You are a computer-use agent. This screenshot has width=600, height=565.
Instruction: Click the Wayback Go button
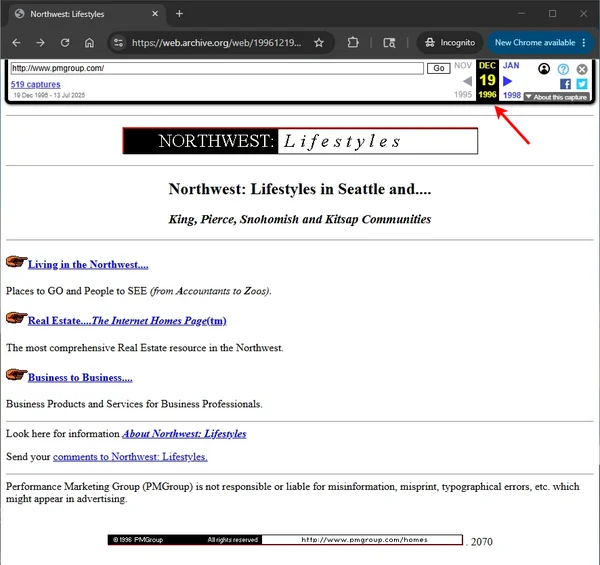[x=439, y=68]
